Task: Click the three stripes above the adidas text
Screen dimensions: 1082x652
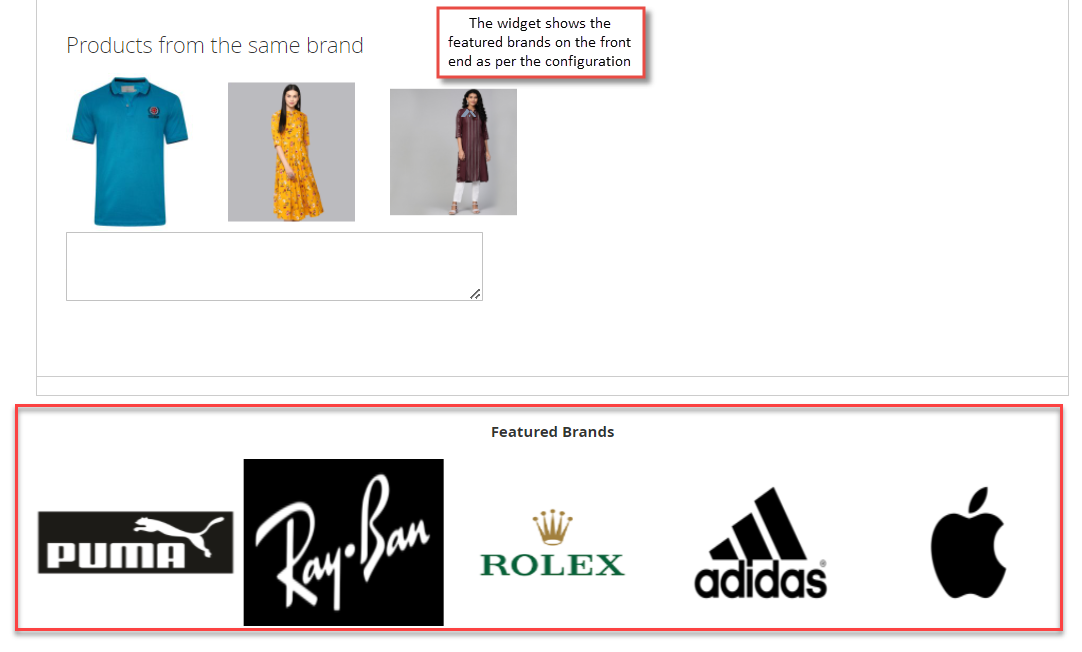Action: [x=758, y=523]
